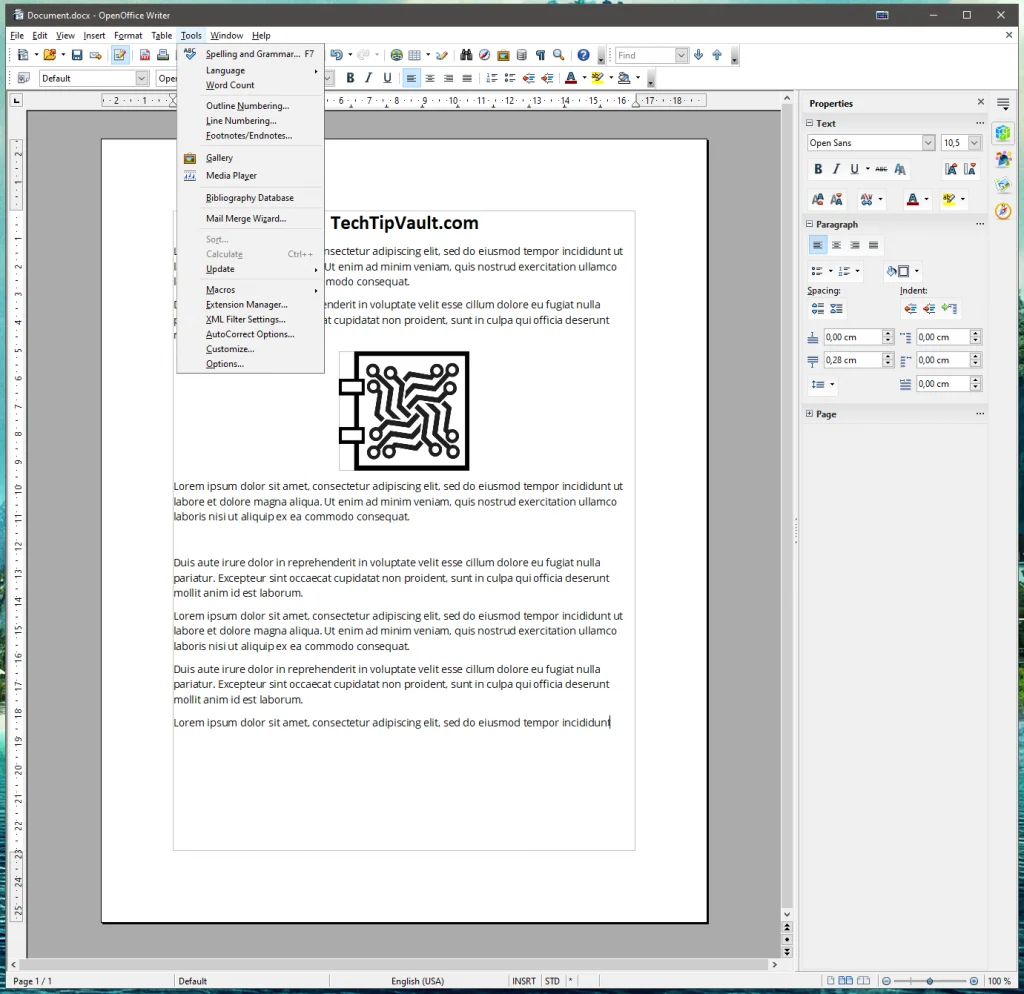Click English (USA) language in status bar
This screenshot has height=994, width=1024.
[x=418, y=981]
